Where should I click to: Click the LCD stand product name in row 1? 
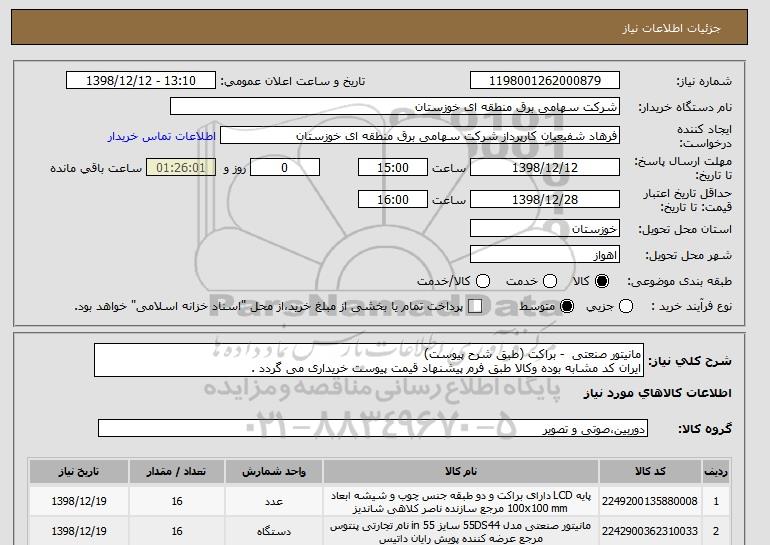pyautogui.click(x=461, y=502)
